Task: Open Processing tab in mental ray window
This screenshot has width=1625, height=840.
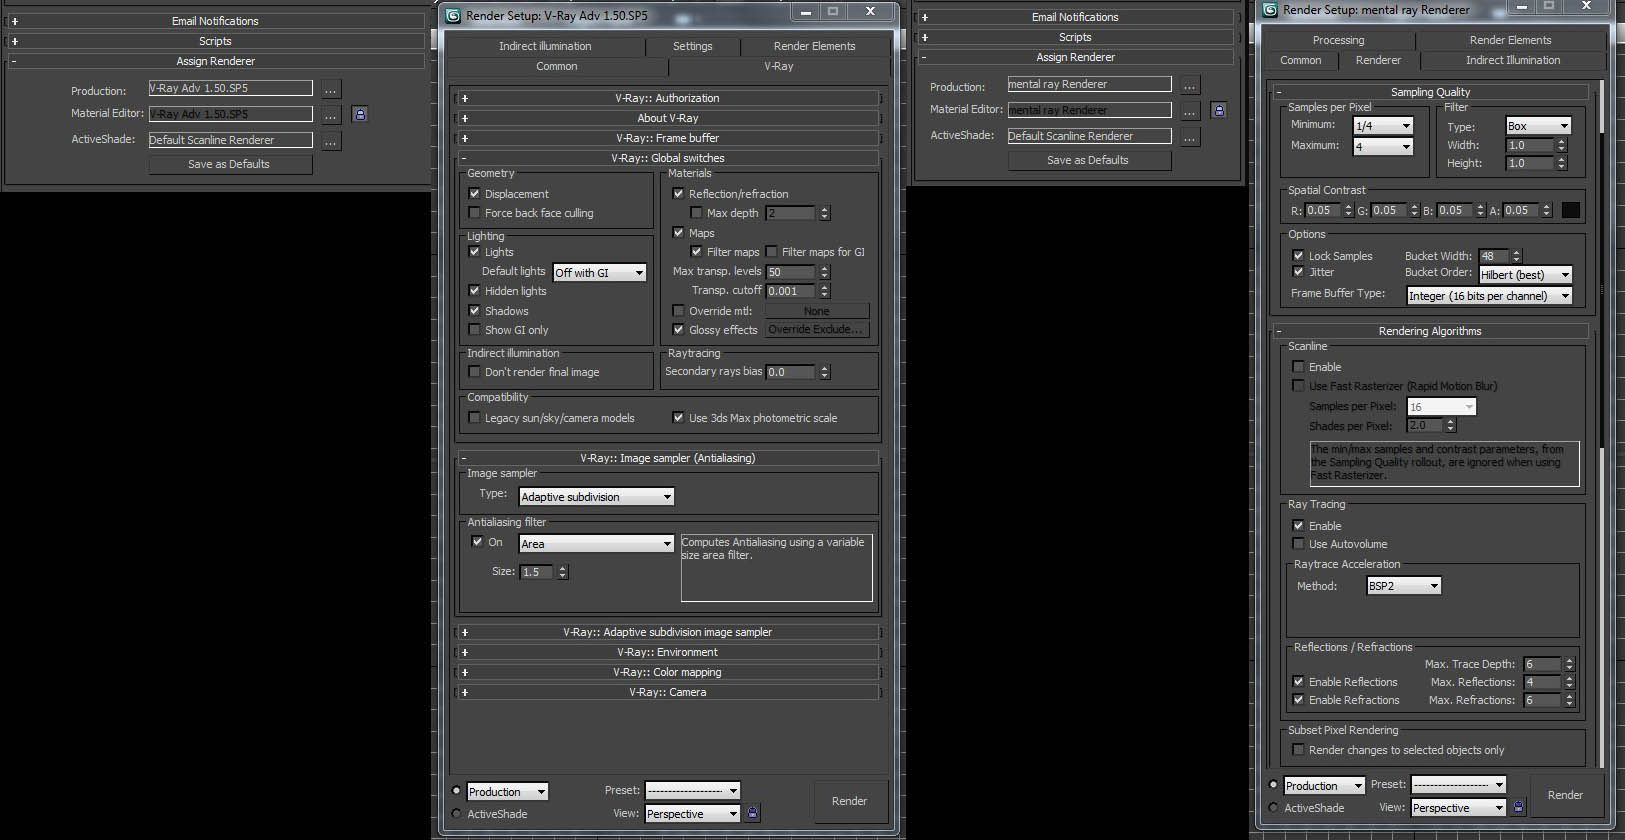Action: click(1338, 40)
